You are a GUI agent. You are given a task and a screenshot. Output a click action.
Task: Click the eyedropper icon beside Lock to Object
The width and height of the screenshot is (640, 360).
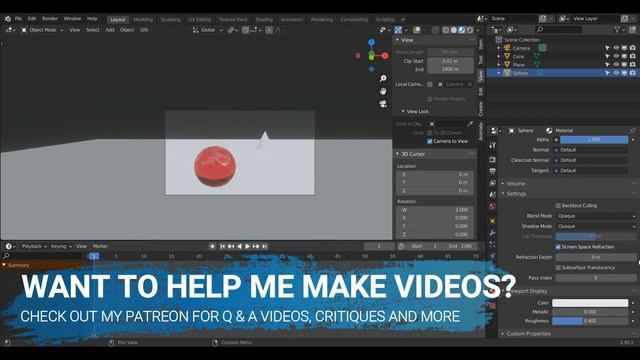(x=470, y=124)
